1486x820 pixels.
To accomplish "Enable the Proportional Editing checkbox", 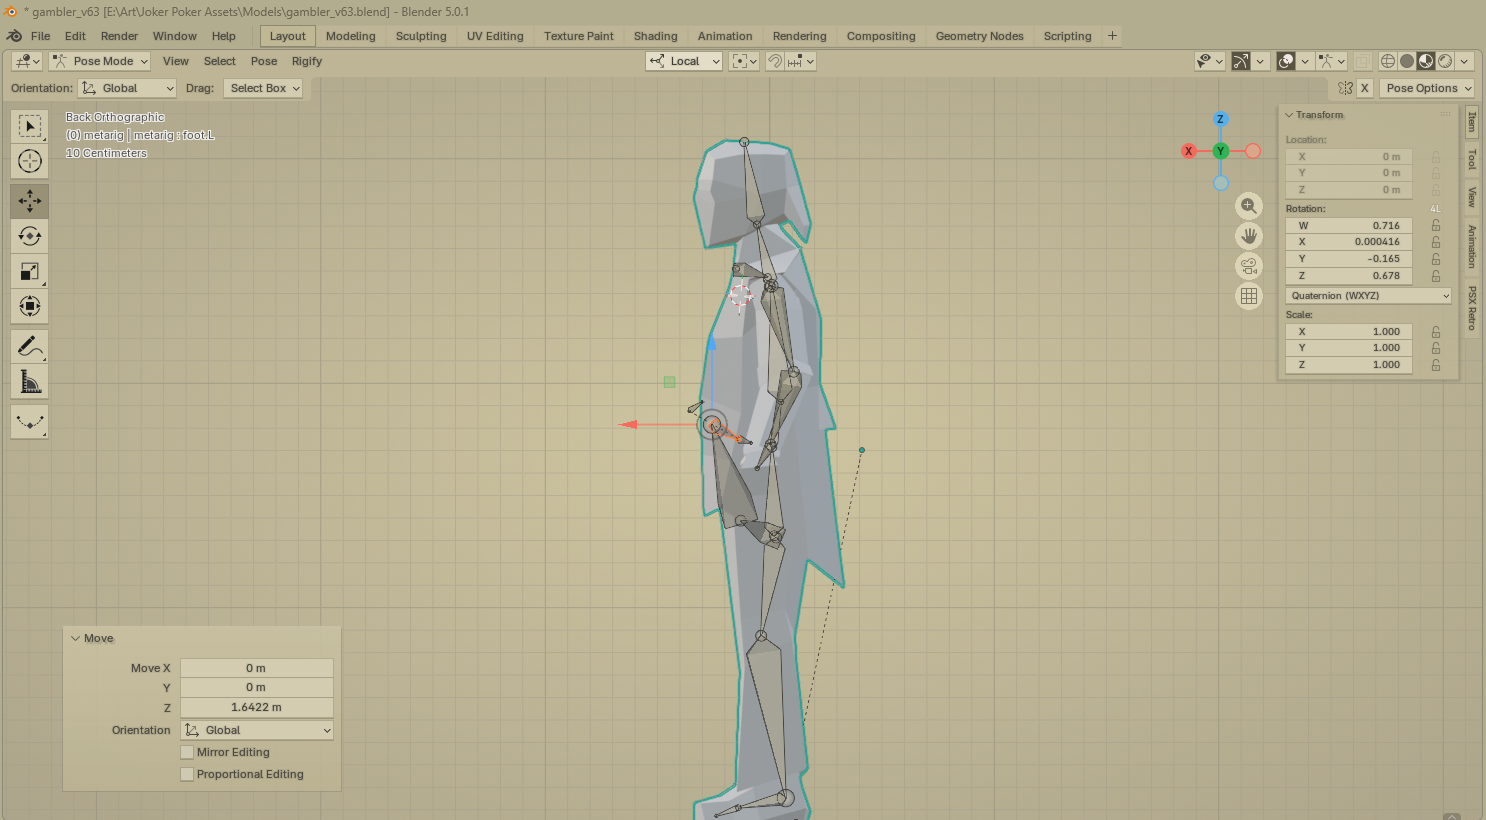I will tap(187, 774).
